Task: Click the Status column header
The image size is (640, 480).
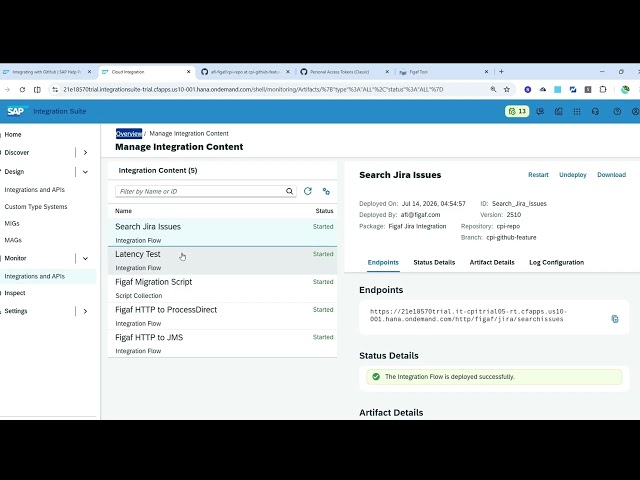Action: click(x=324, y=211)
